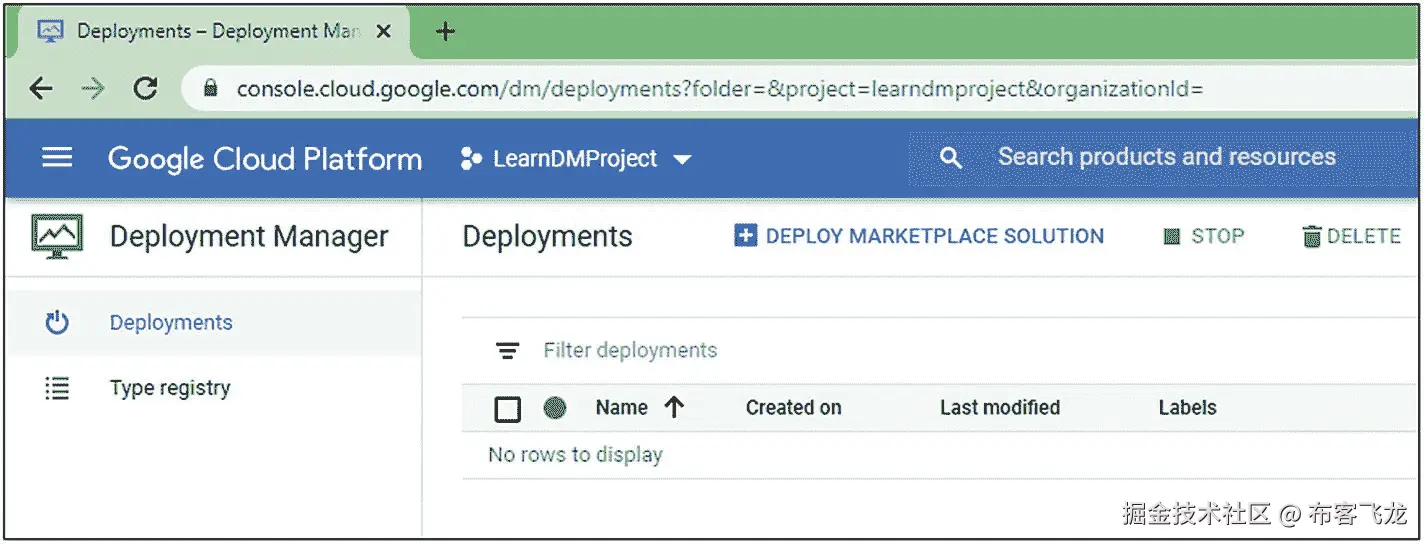Click the status circle column icon
1425x545 pixels.
click(555, 408)
